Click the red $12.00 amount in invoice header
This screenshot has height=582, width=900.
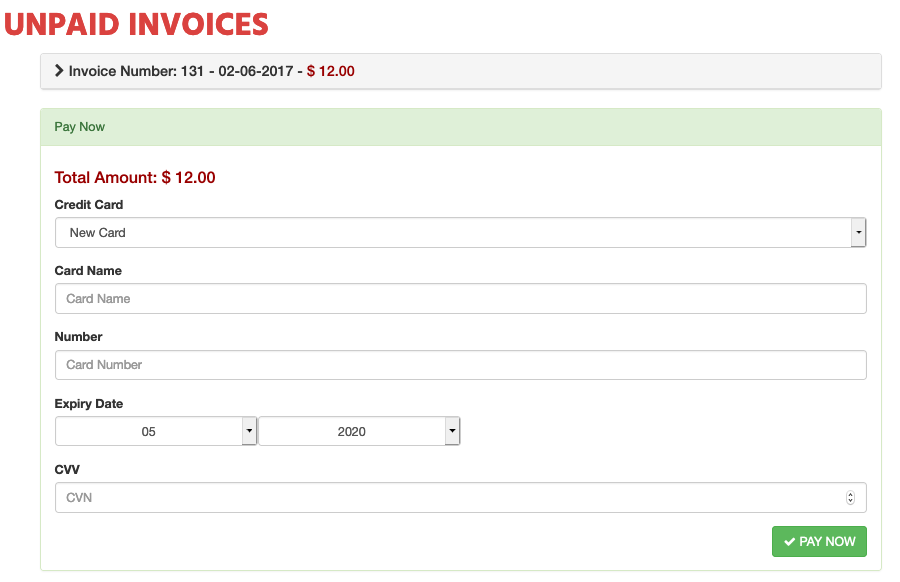(330, 72)
